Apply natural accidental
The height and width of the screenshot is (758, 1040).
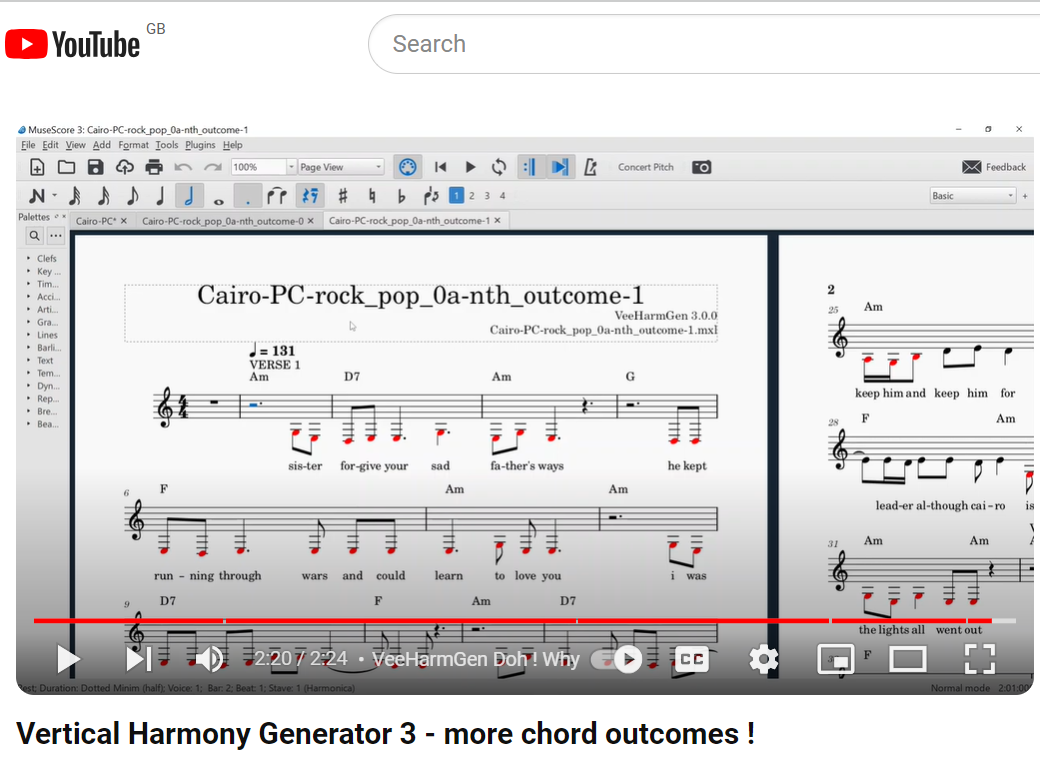372,196
